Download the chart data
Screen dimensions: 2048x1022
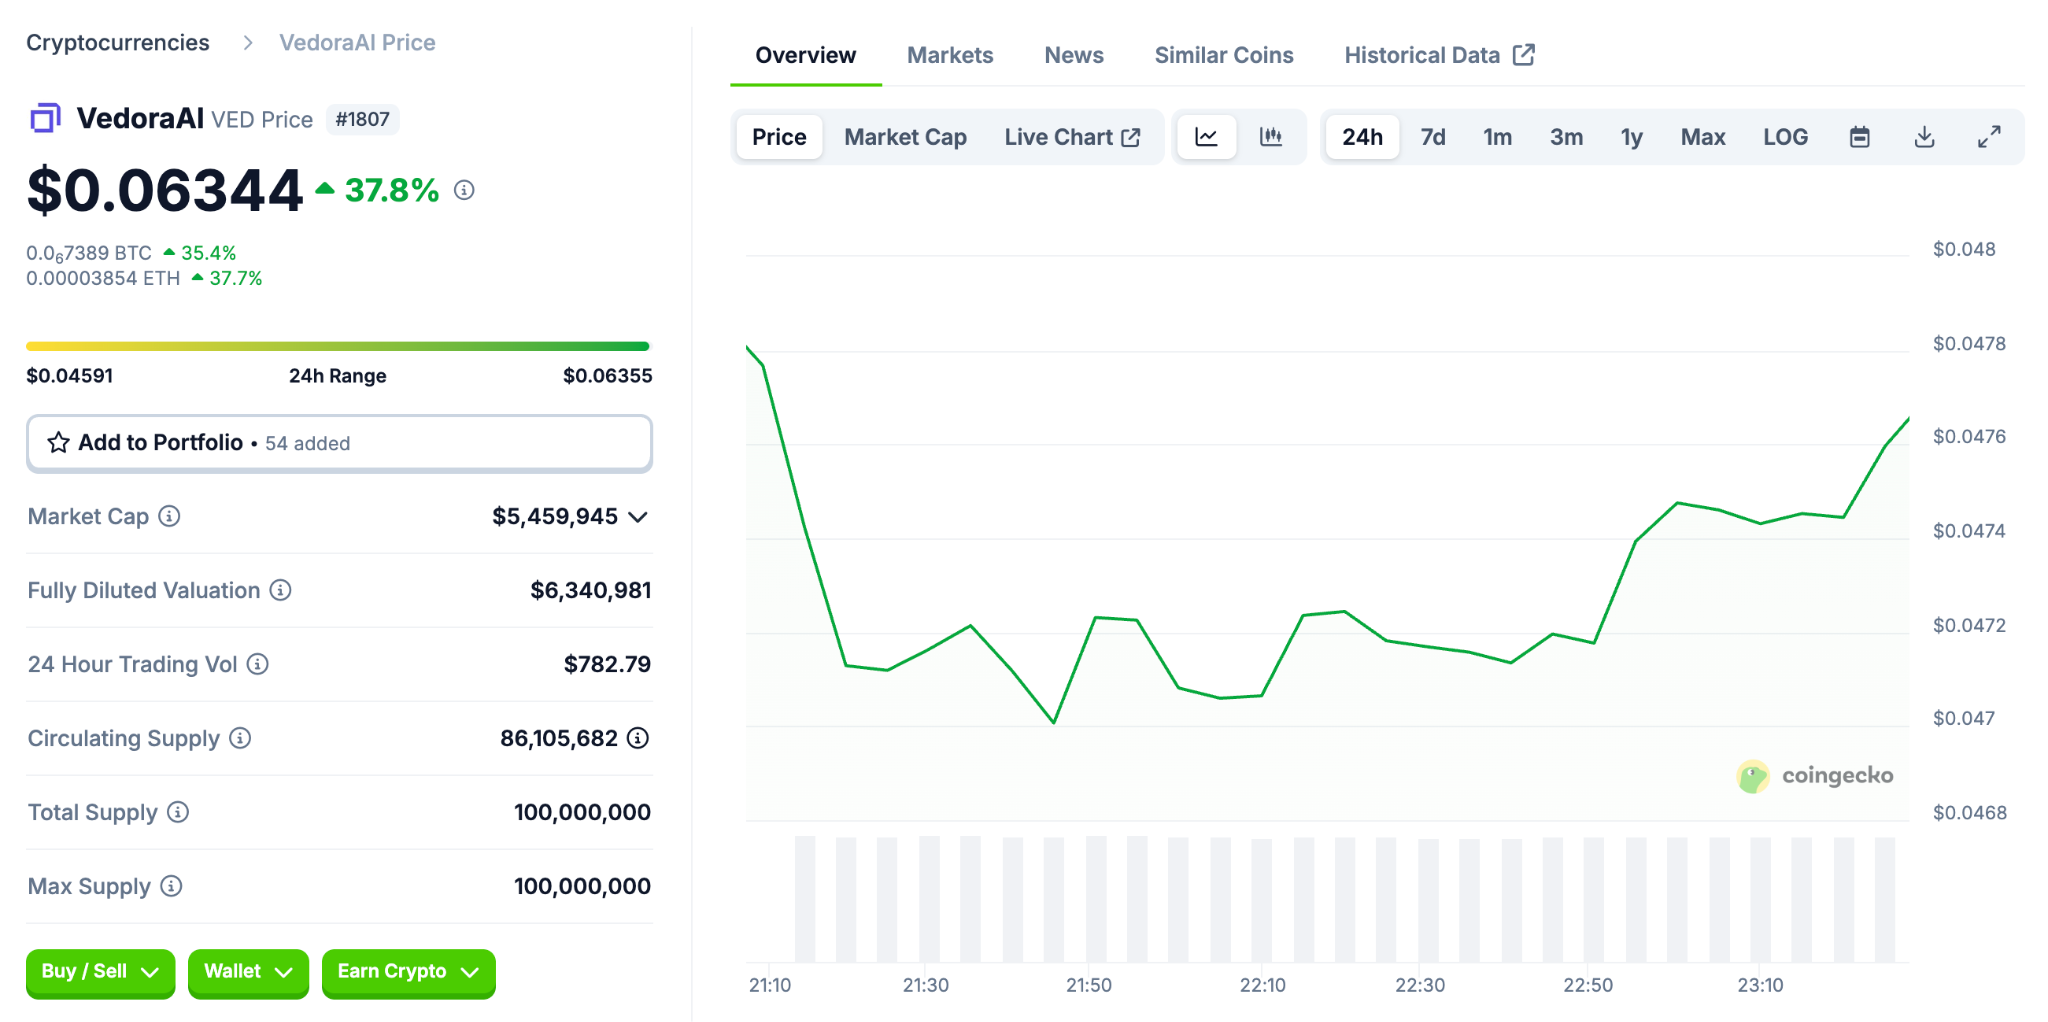pos(1924,137)
